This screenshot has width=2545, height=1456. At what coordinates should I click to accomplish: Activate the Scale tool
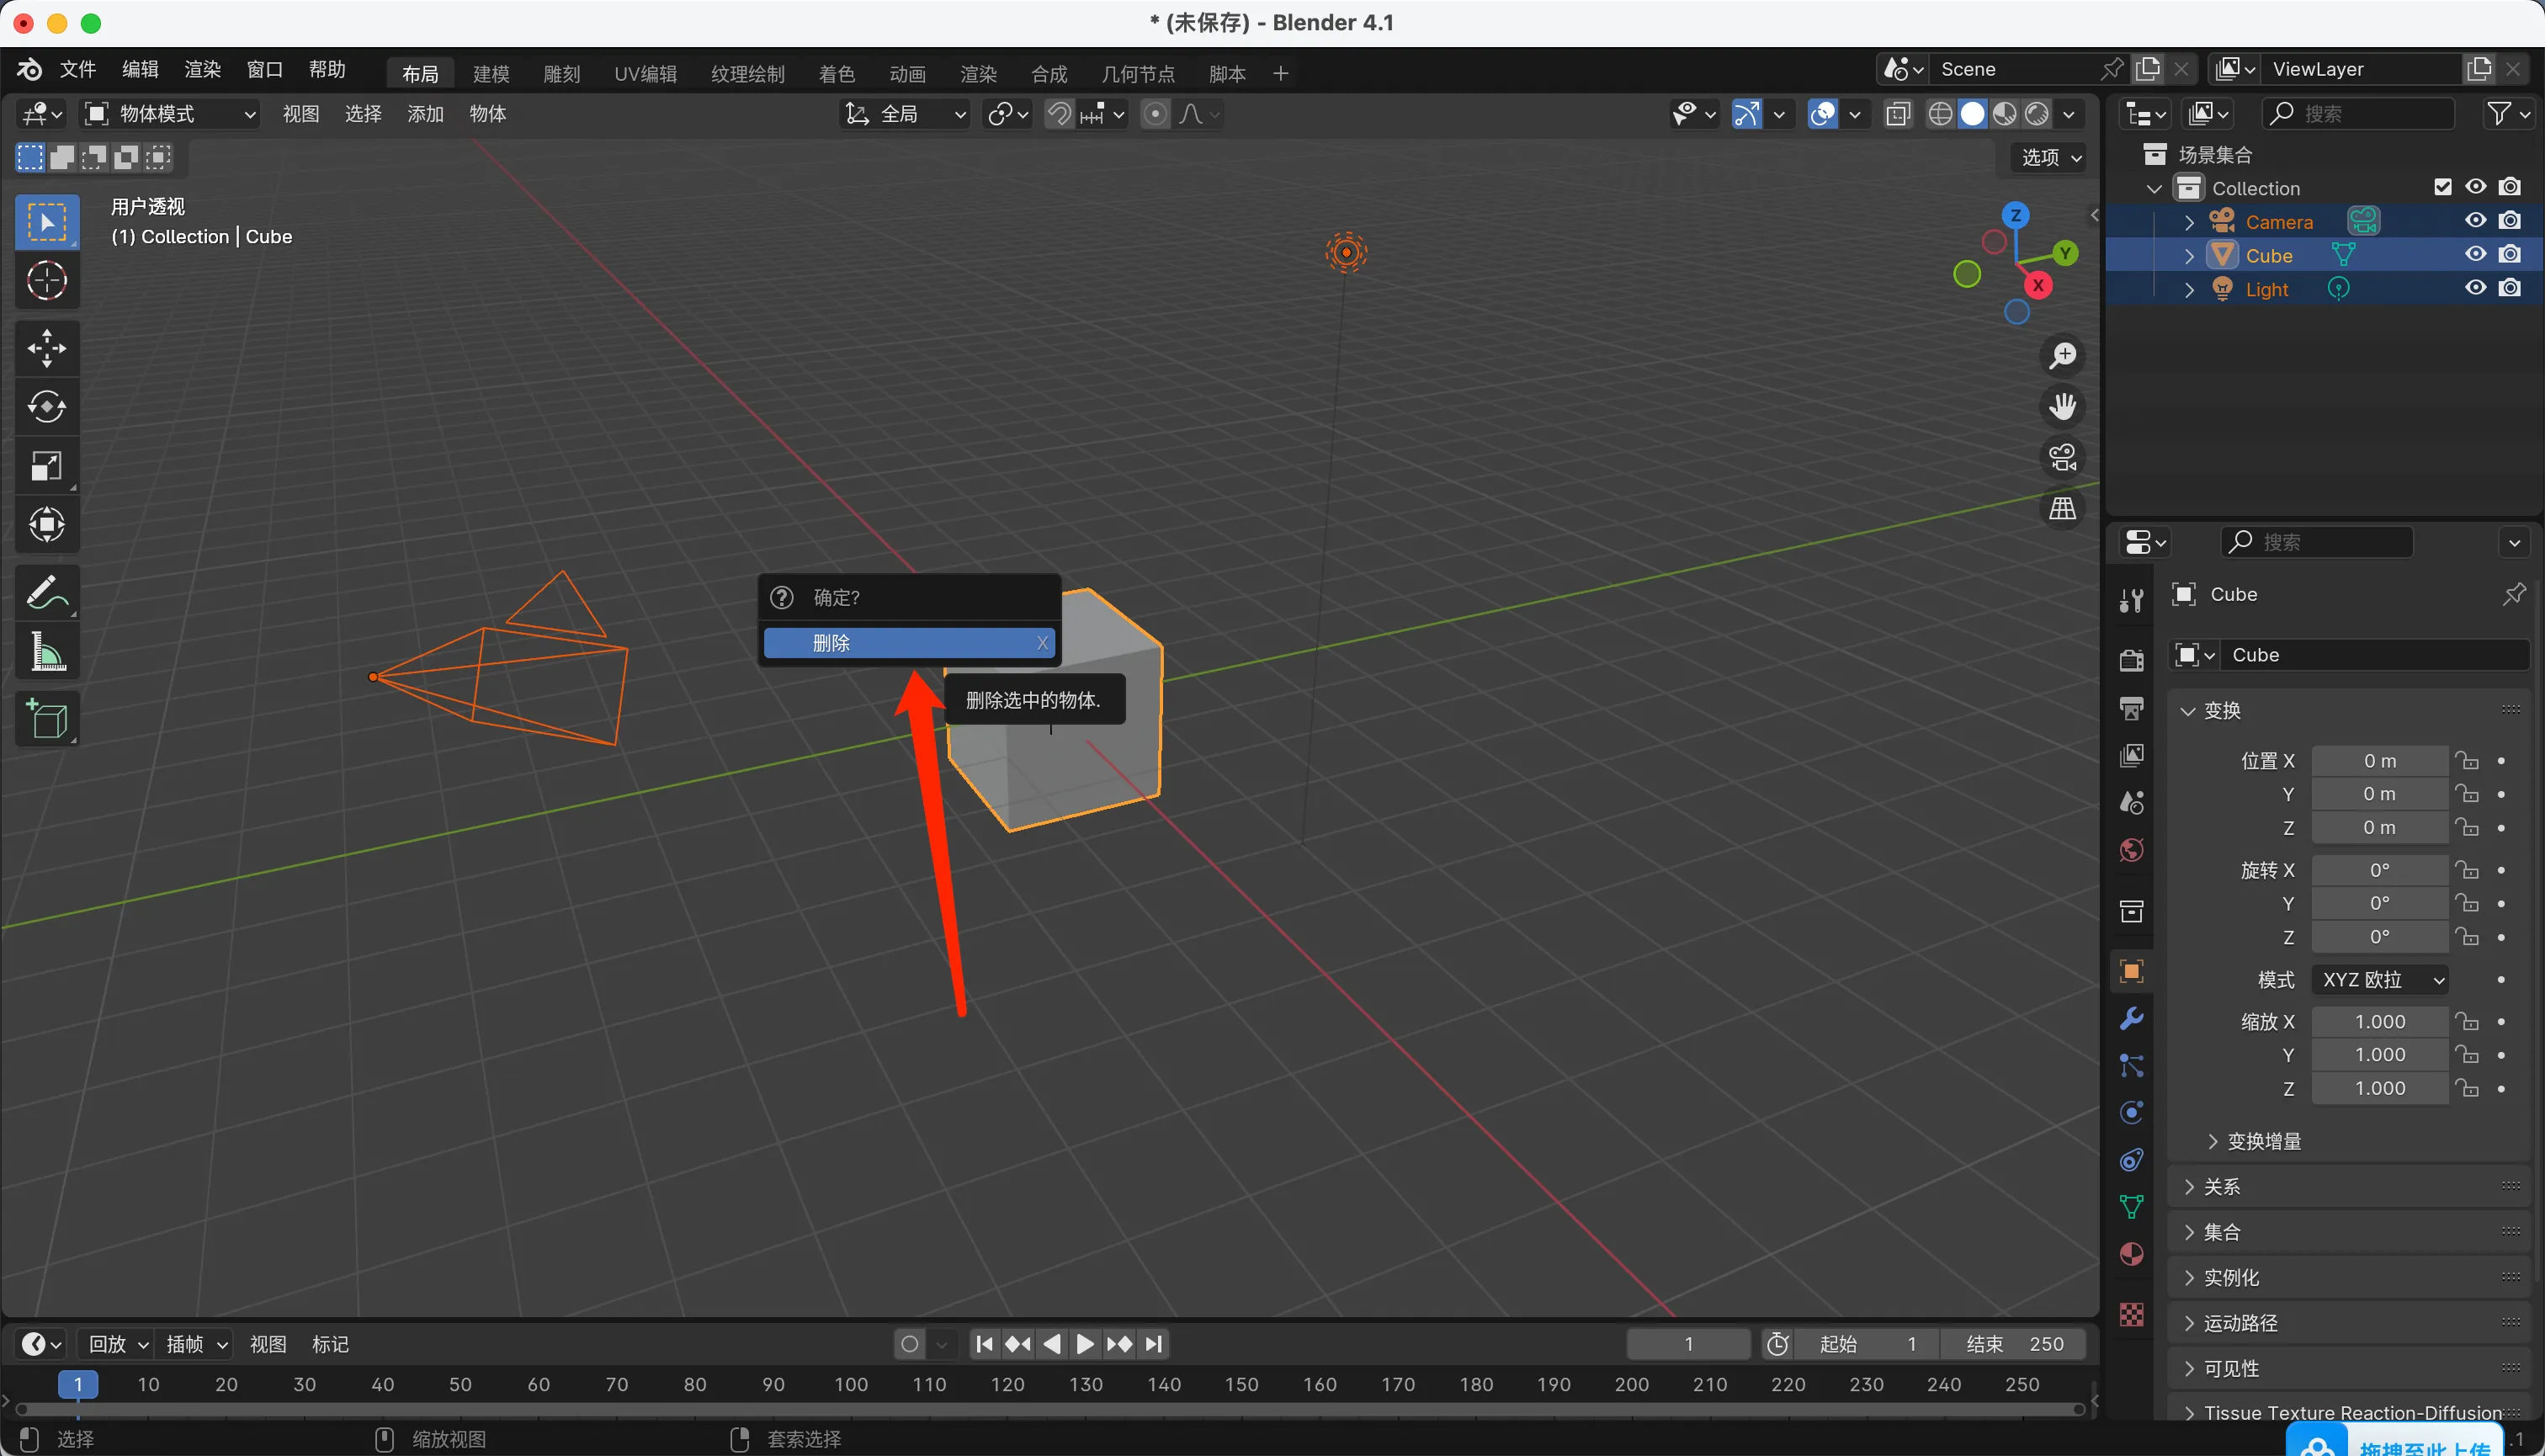click(46, 466)
